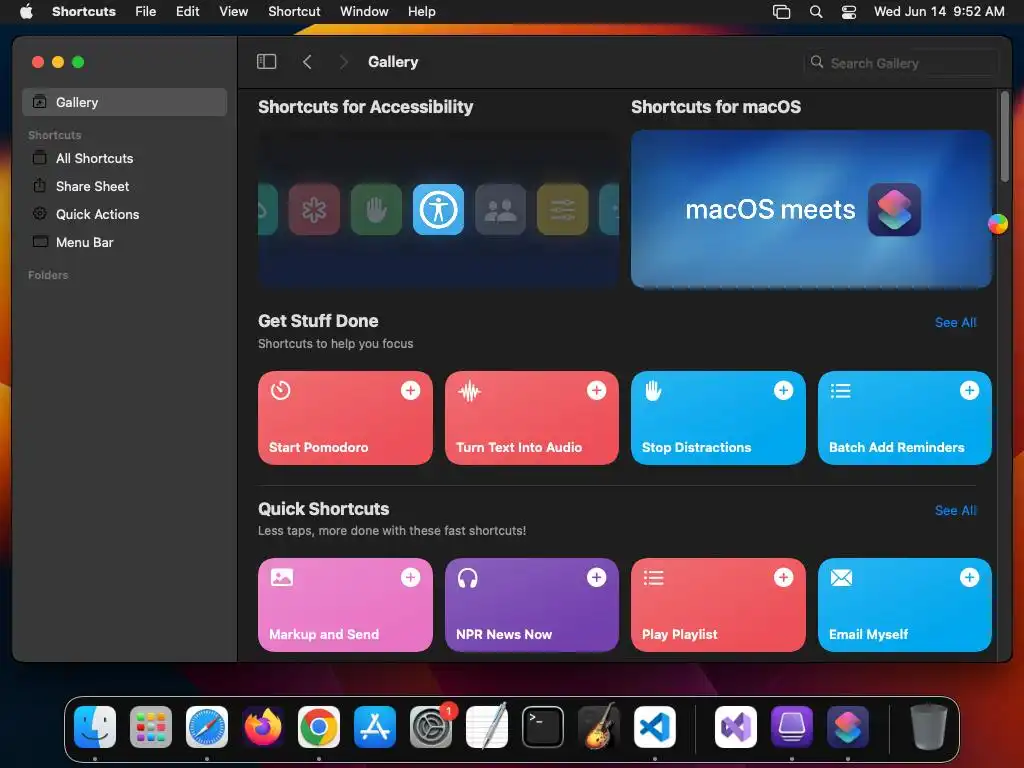Launch Google Chrome from the Dock

pyautogui.click(x=319, y=727)
